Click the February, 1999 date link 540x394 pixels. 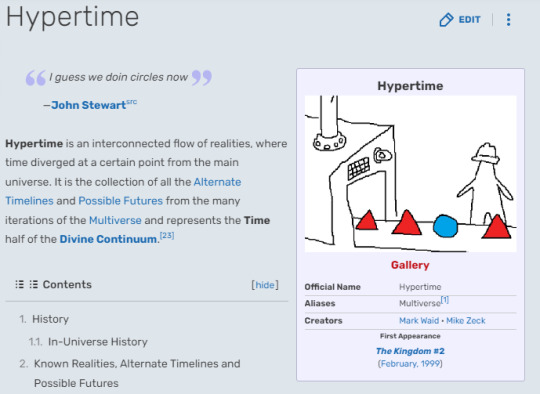pyautogui.click(x=410, y=364)
